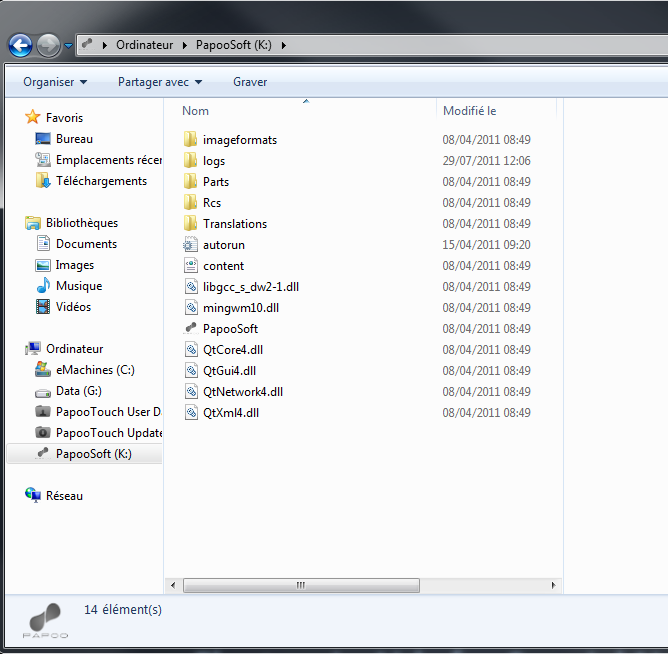Select Ordinateur in the navigation pane

click(75, 349)
